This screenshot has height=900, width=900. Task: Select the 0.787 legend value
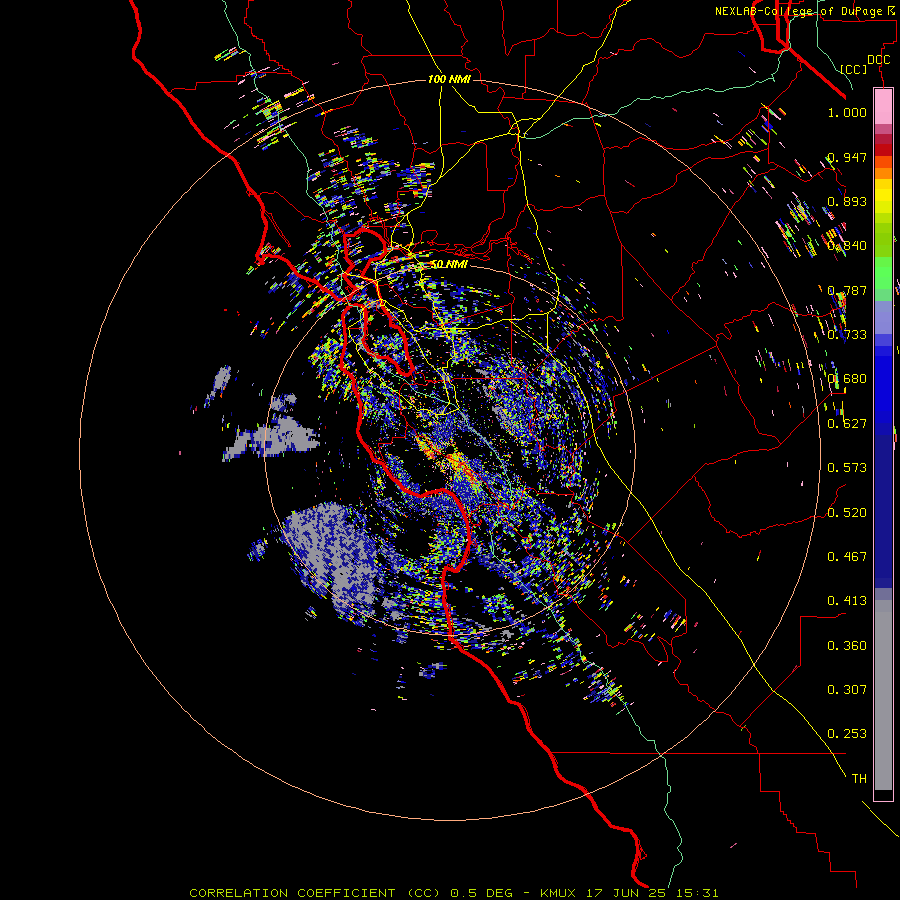click(x=847, y=290)
